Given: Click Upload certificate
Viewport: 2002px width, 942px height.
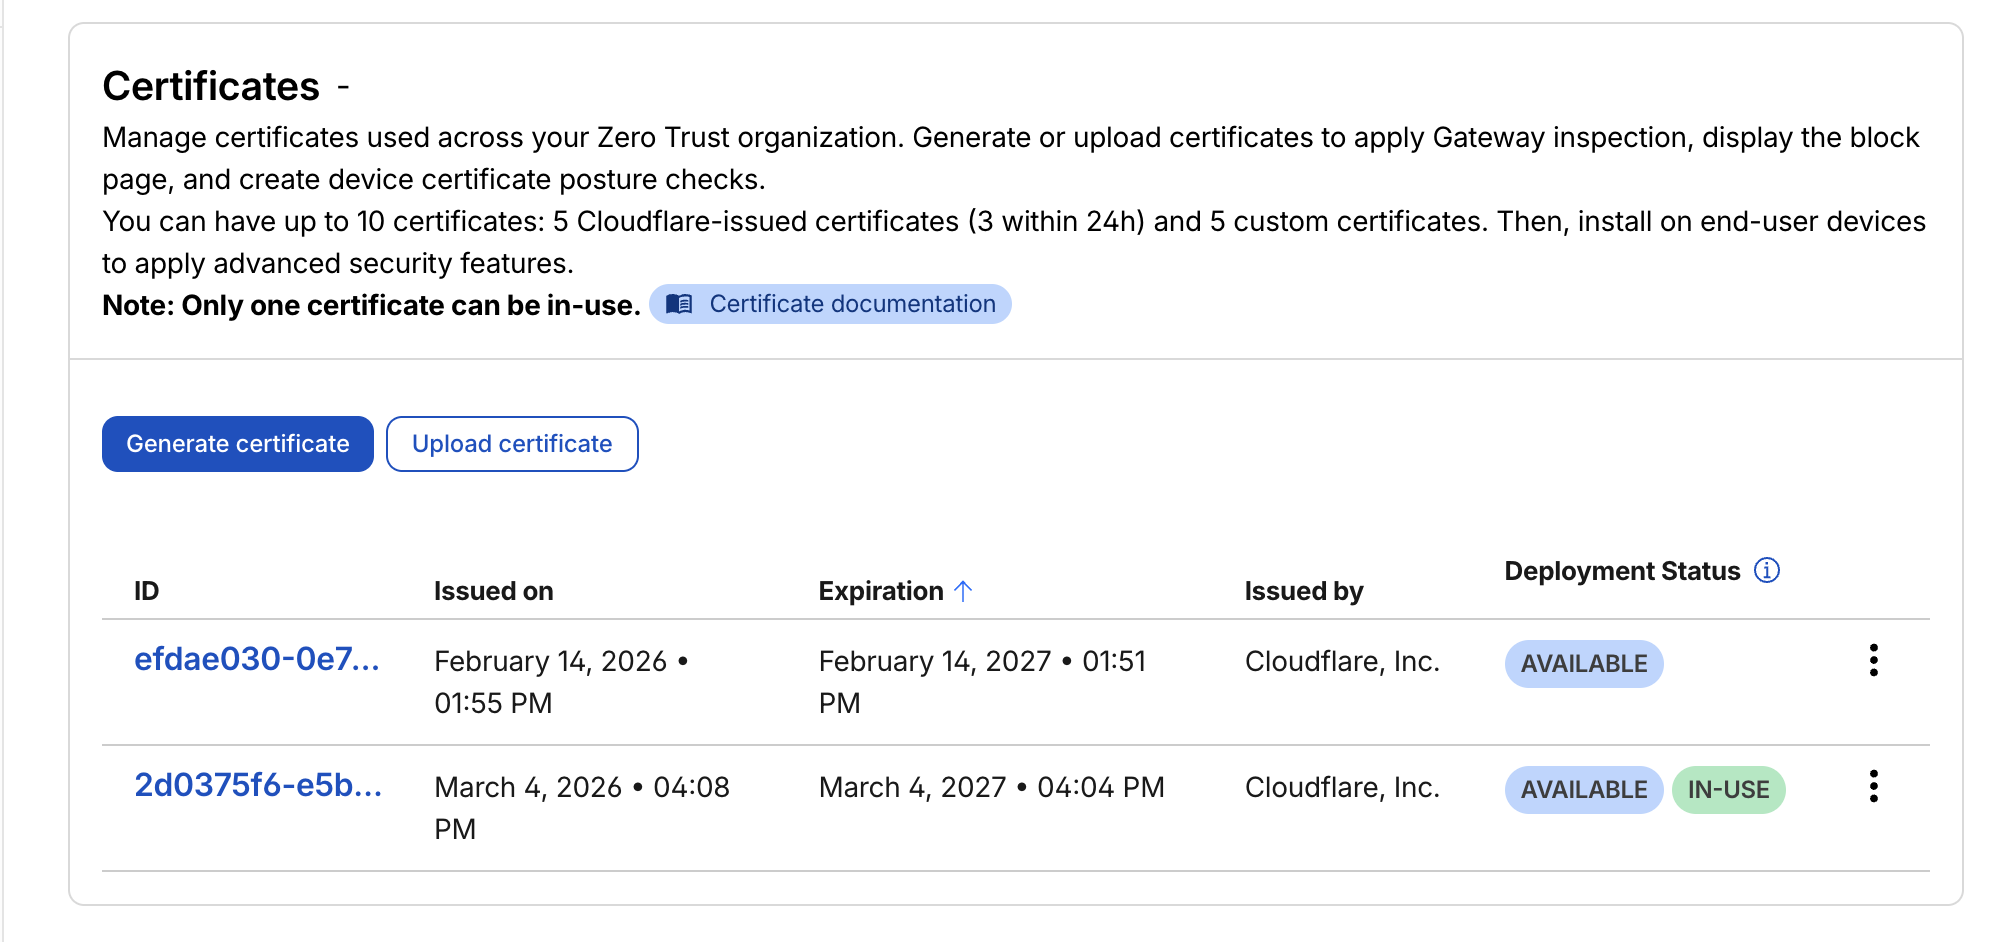Looking at the screenshot, I should click(x=512, y=443).
